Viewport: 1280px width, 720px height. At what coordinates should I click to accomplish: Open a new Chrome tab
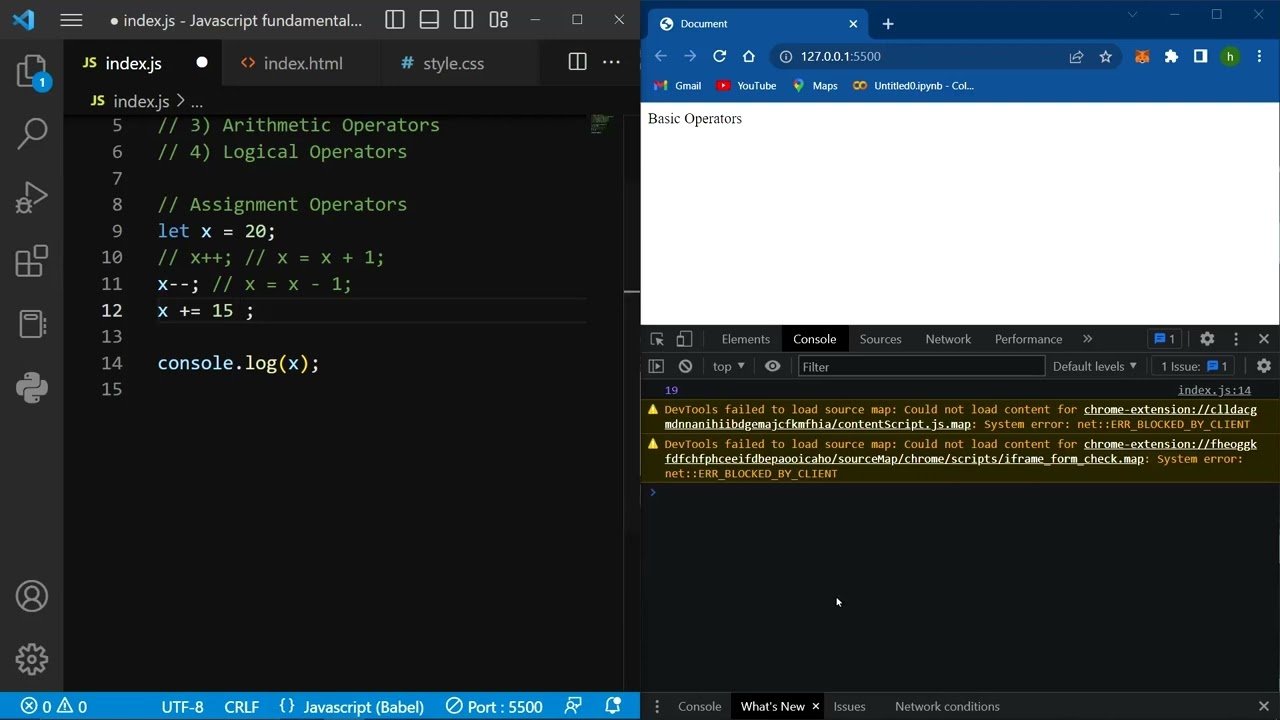coord(887,24)
